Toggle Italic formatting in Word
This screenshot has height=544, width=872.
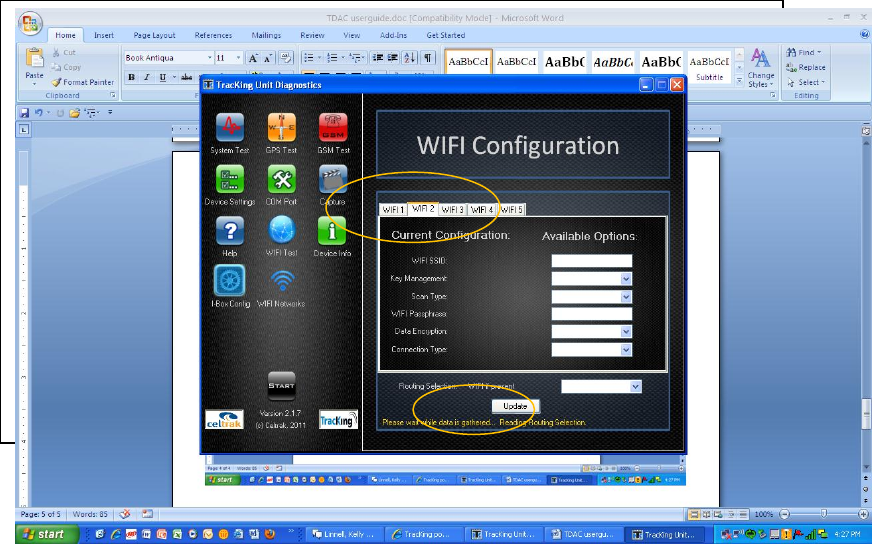coord(147,77)
